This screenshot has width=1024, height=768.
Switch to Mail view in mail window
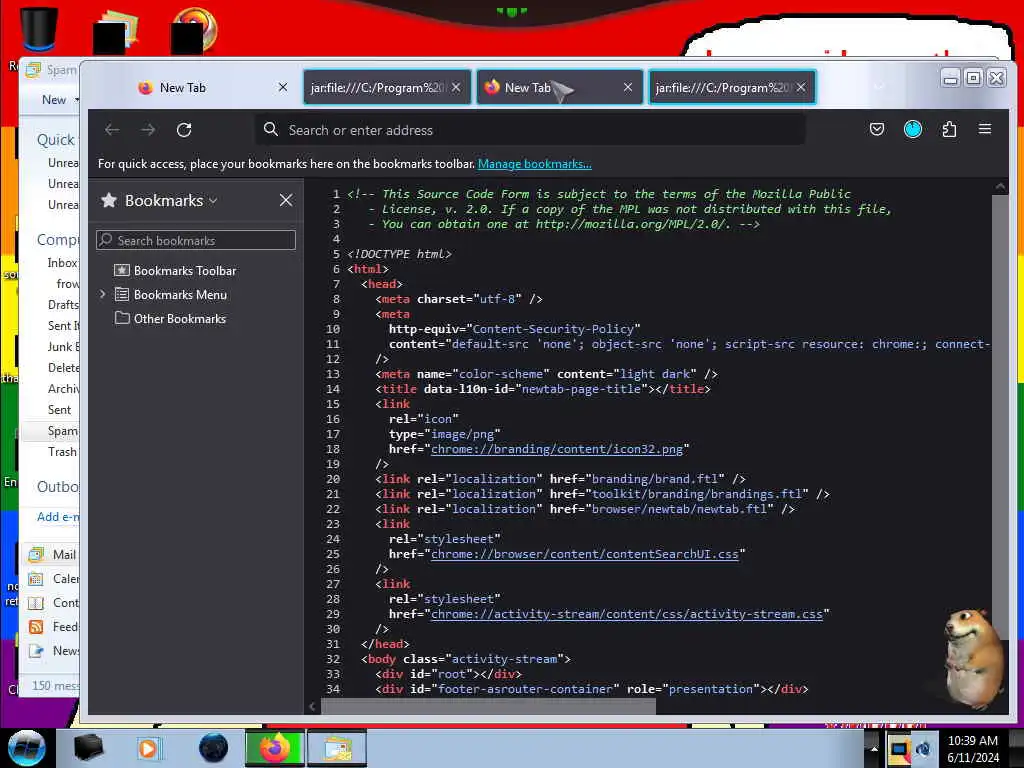[x=54, y=555]
